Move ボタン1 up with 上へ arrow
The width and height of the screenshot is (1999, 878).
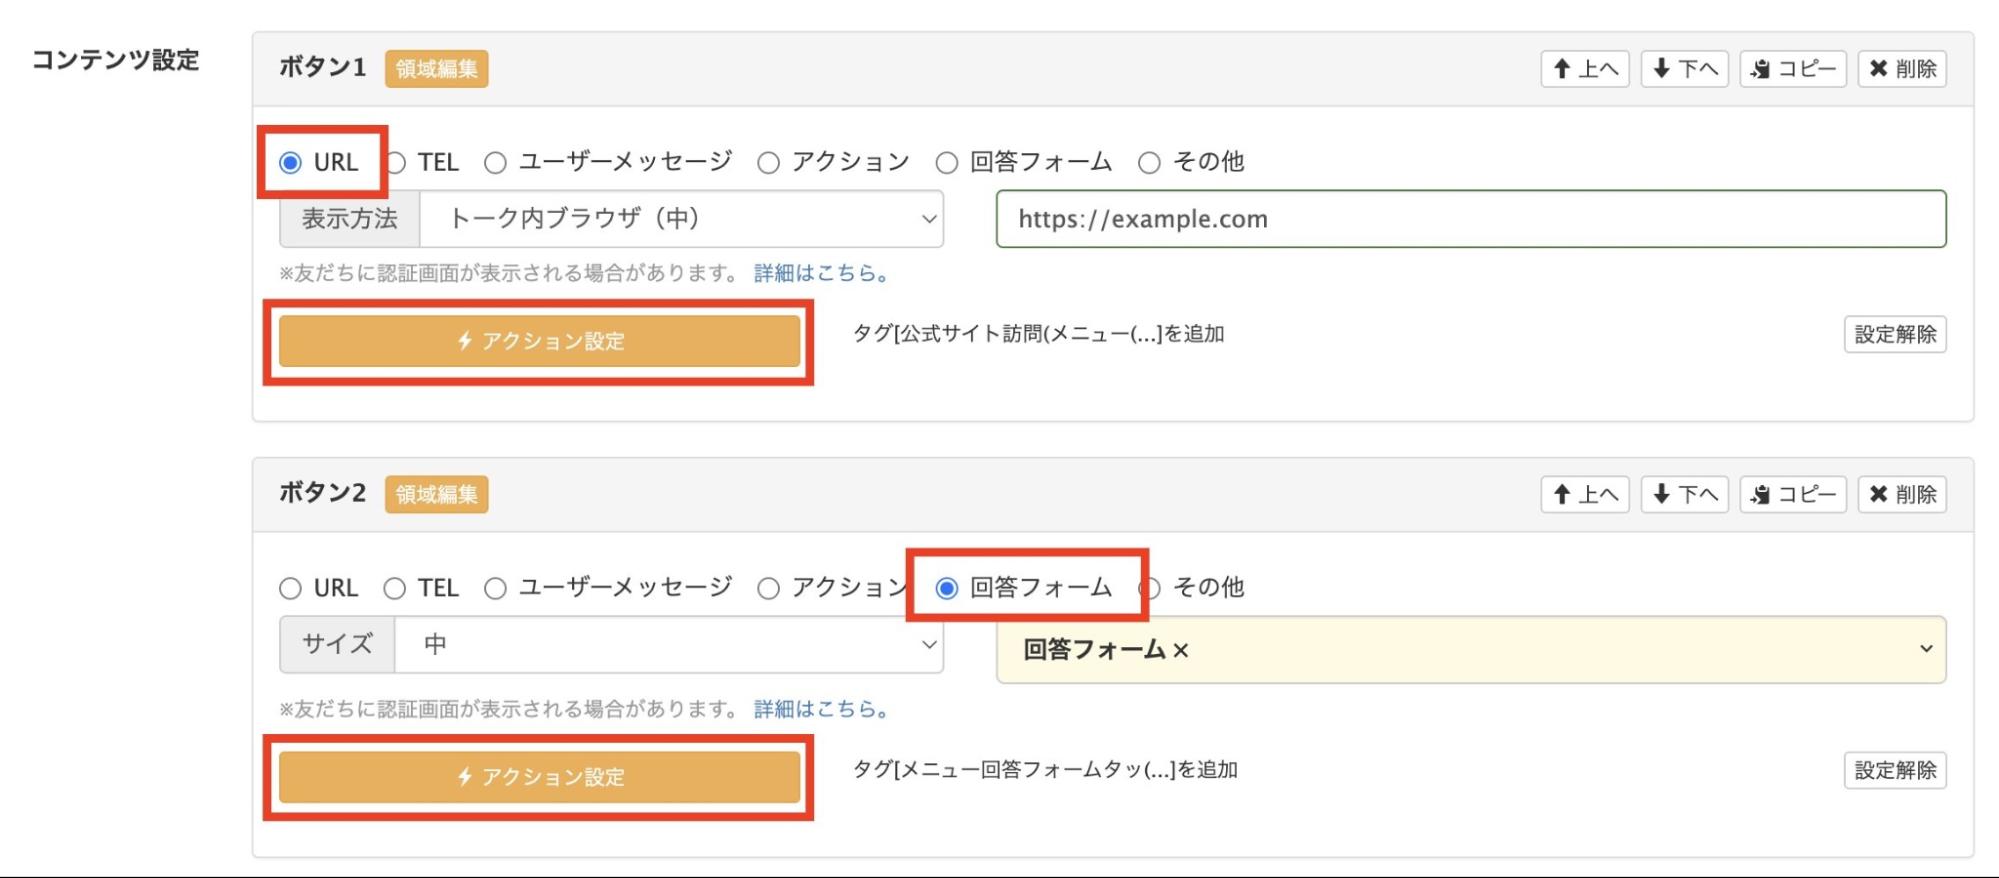point(1585,69)
